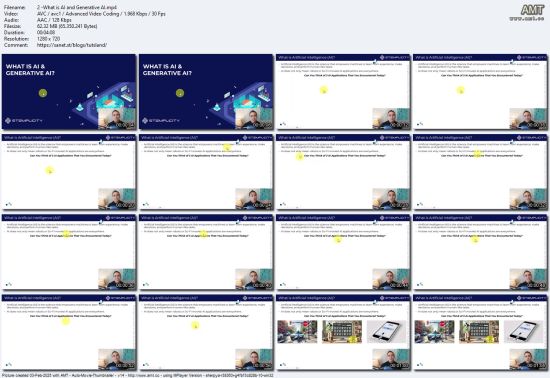This screenshot has width=550, height=378.
Task: Click the 'Audio:' label
Action: click(x=11, y=20)
